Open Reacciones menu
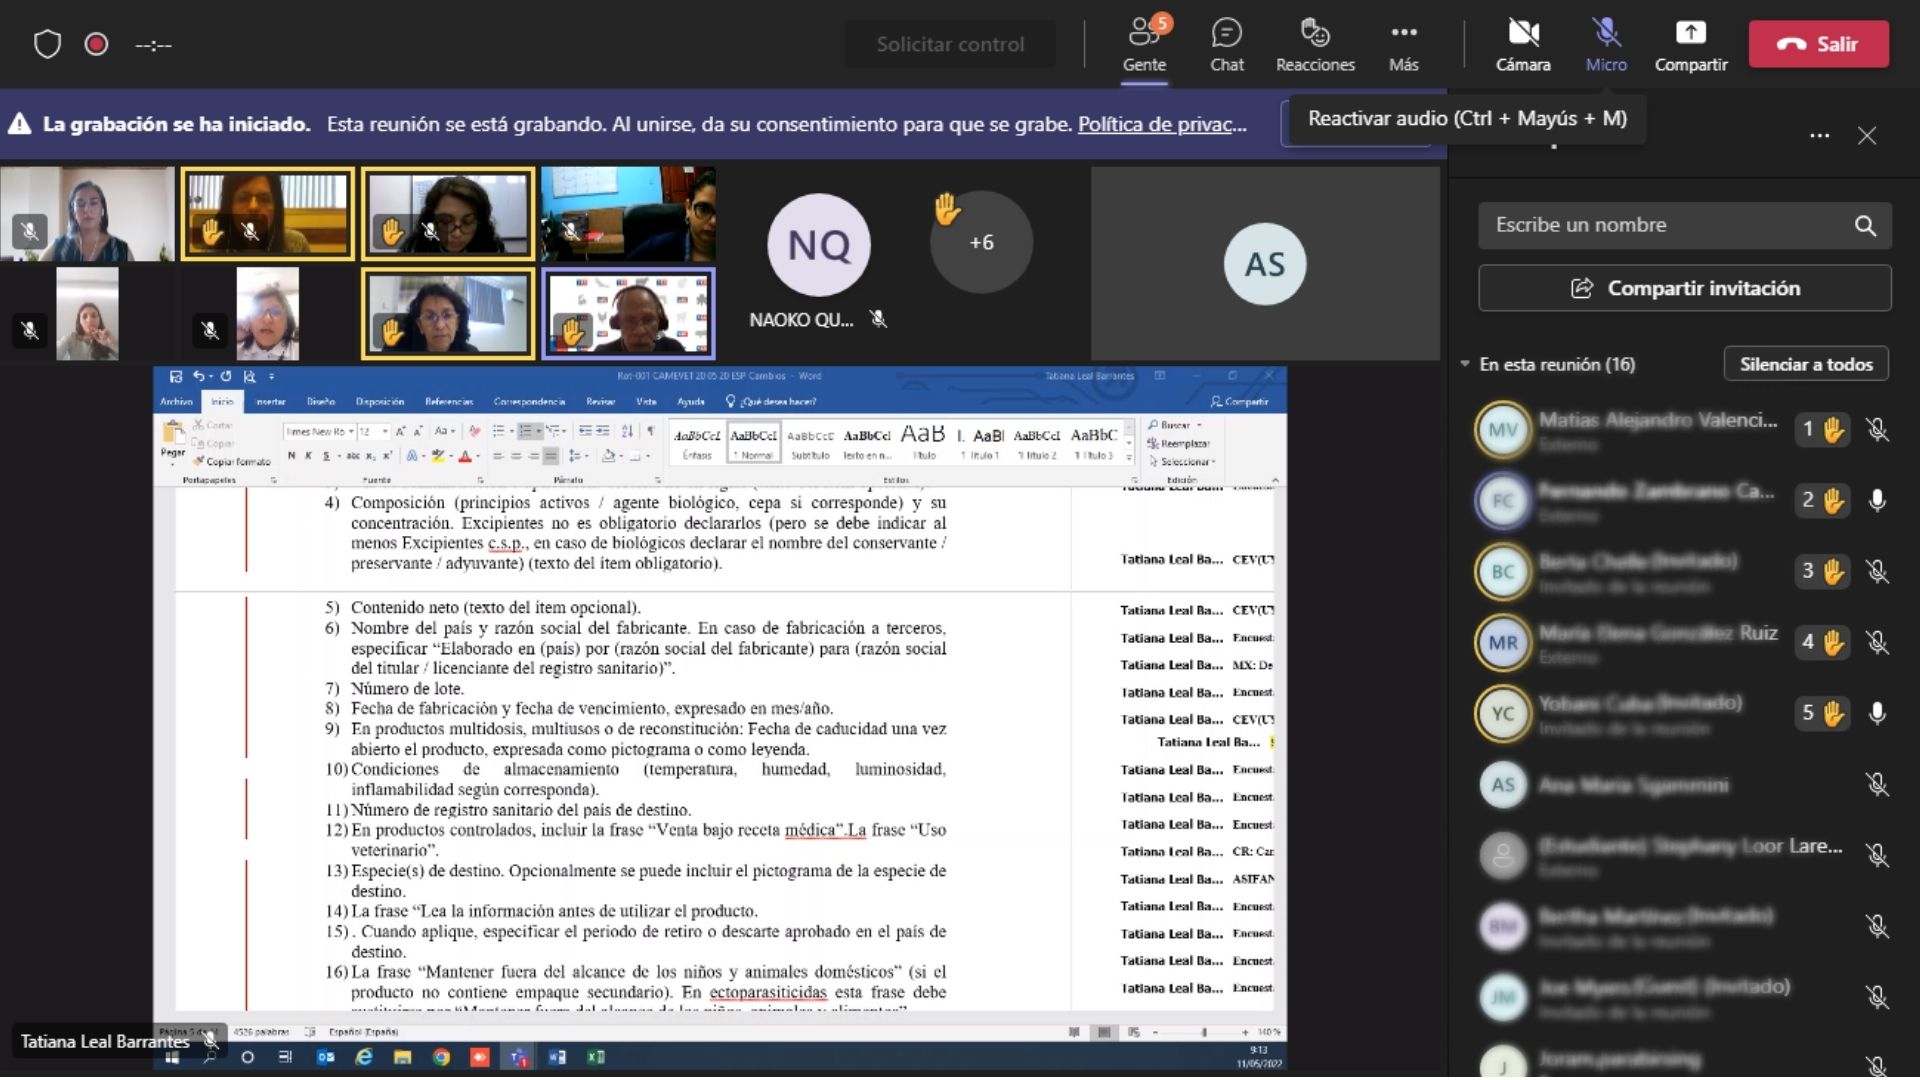 tap(1315, 45)
